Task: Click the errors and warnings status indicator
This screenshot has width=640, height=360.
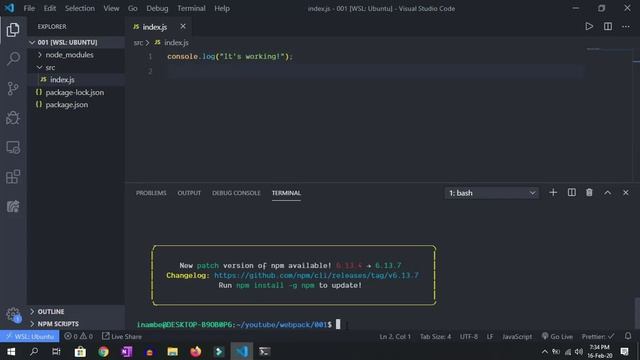Action: [78, 336]
